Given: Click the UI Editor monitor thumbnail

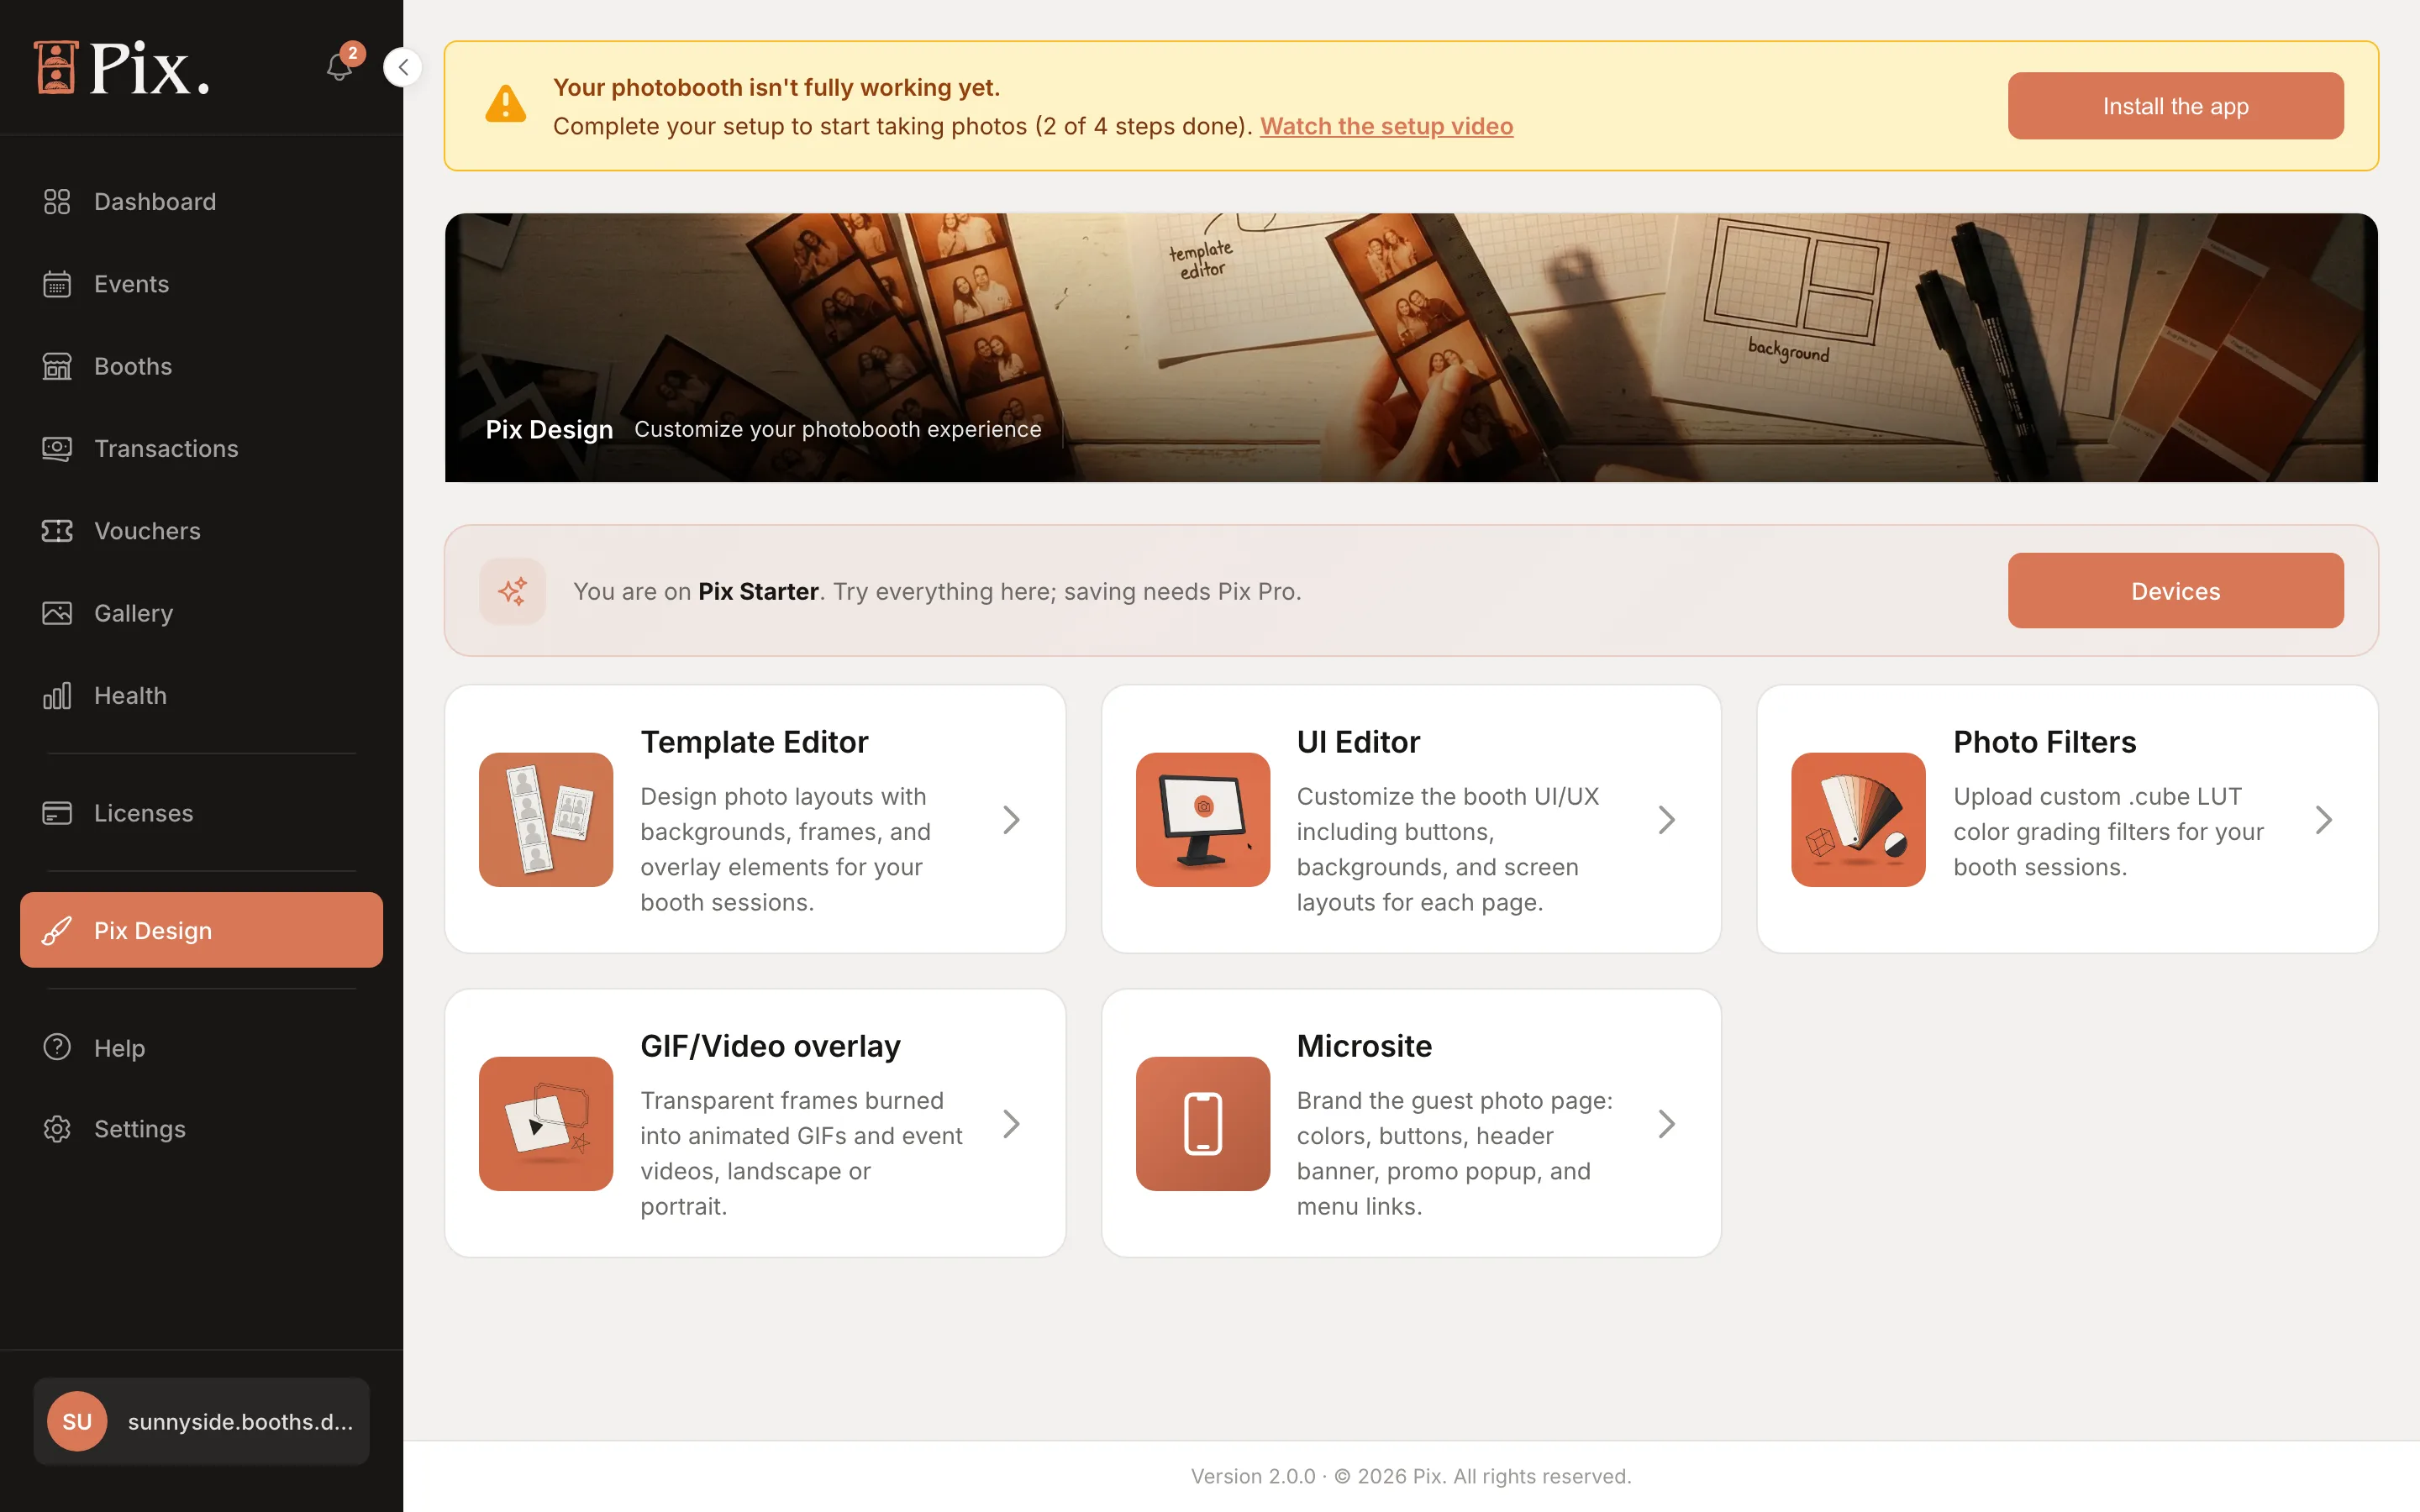Looking at the screenshot, I should coord(1203,819).
